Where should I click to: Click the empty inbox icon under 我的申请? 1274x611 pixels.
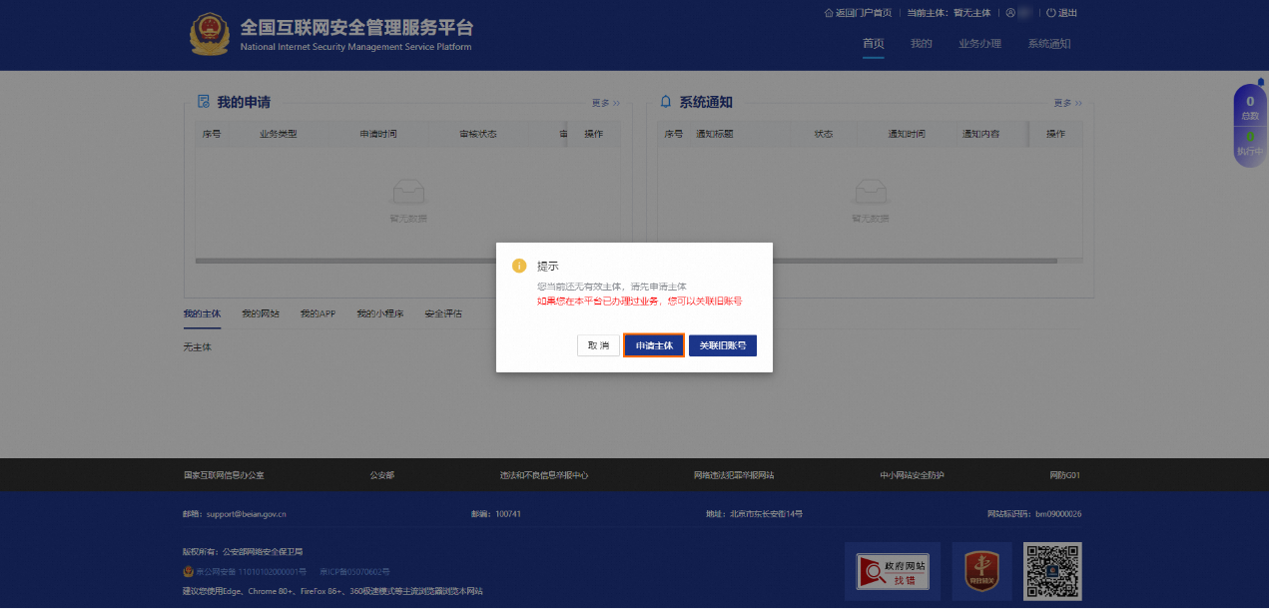coord(408,190)
